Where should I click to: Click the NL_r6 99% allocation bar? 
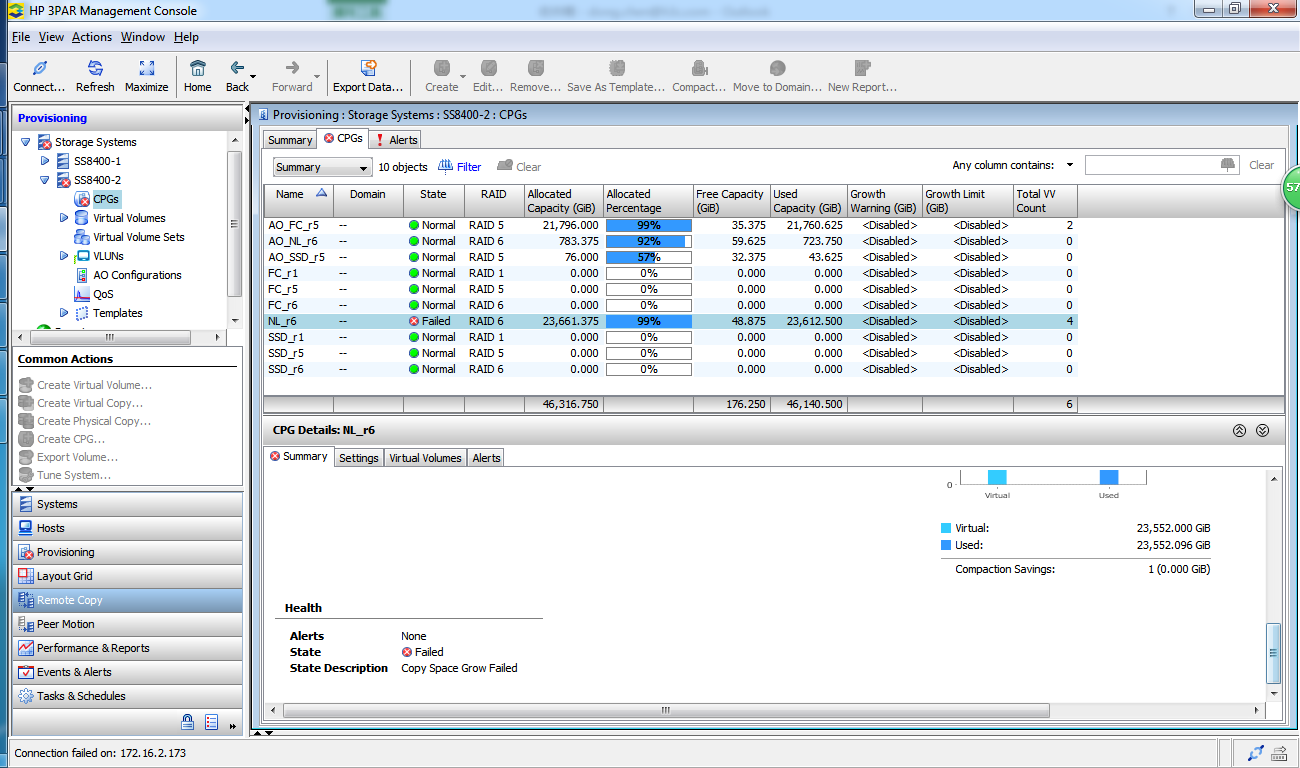click(648, 321)
